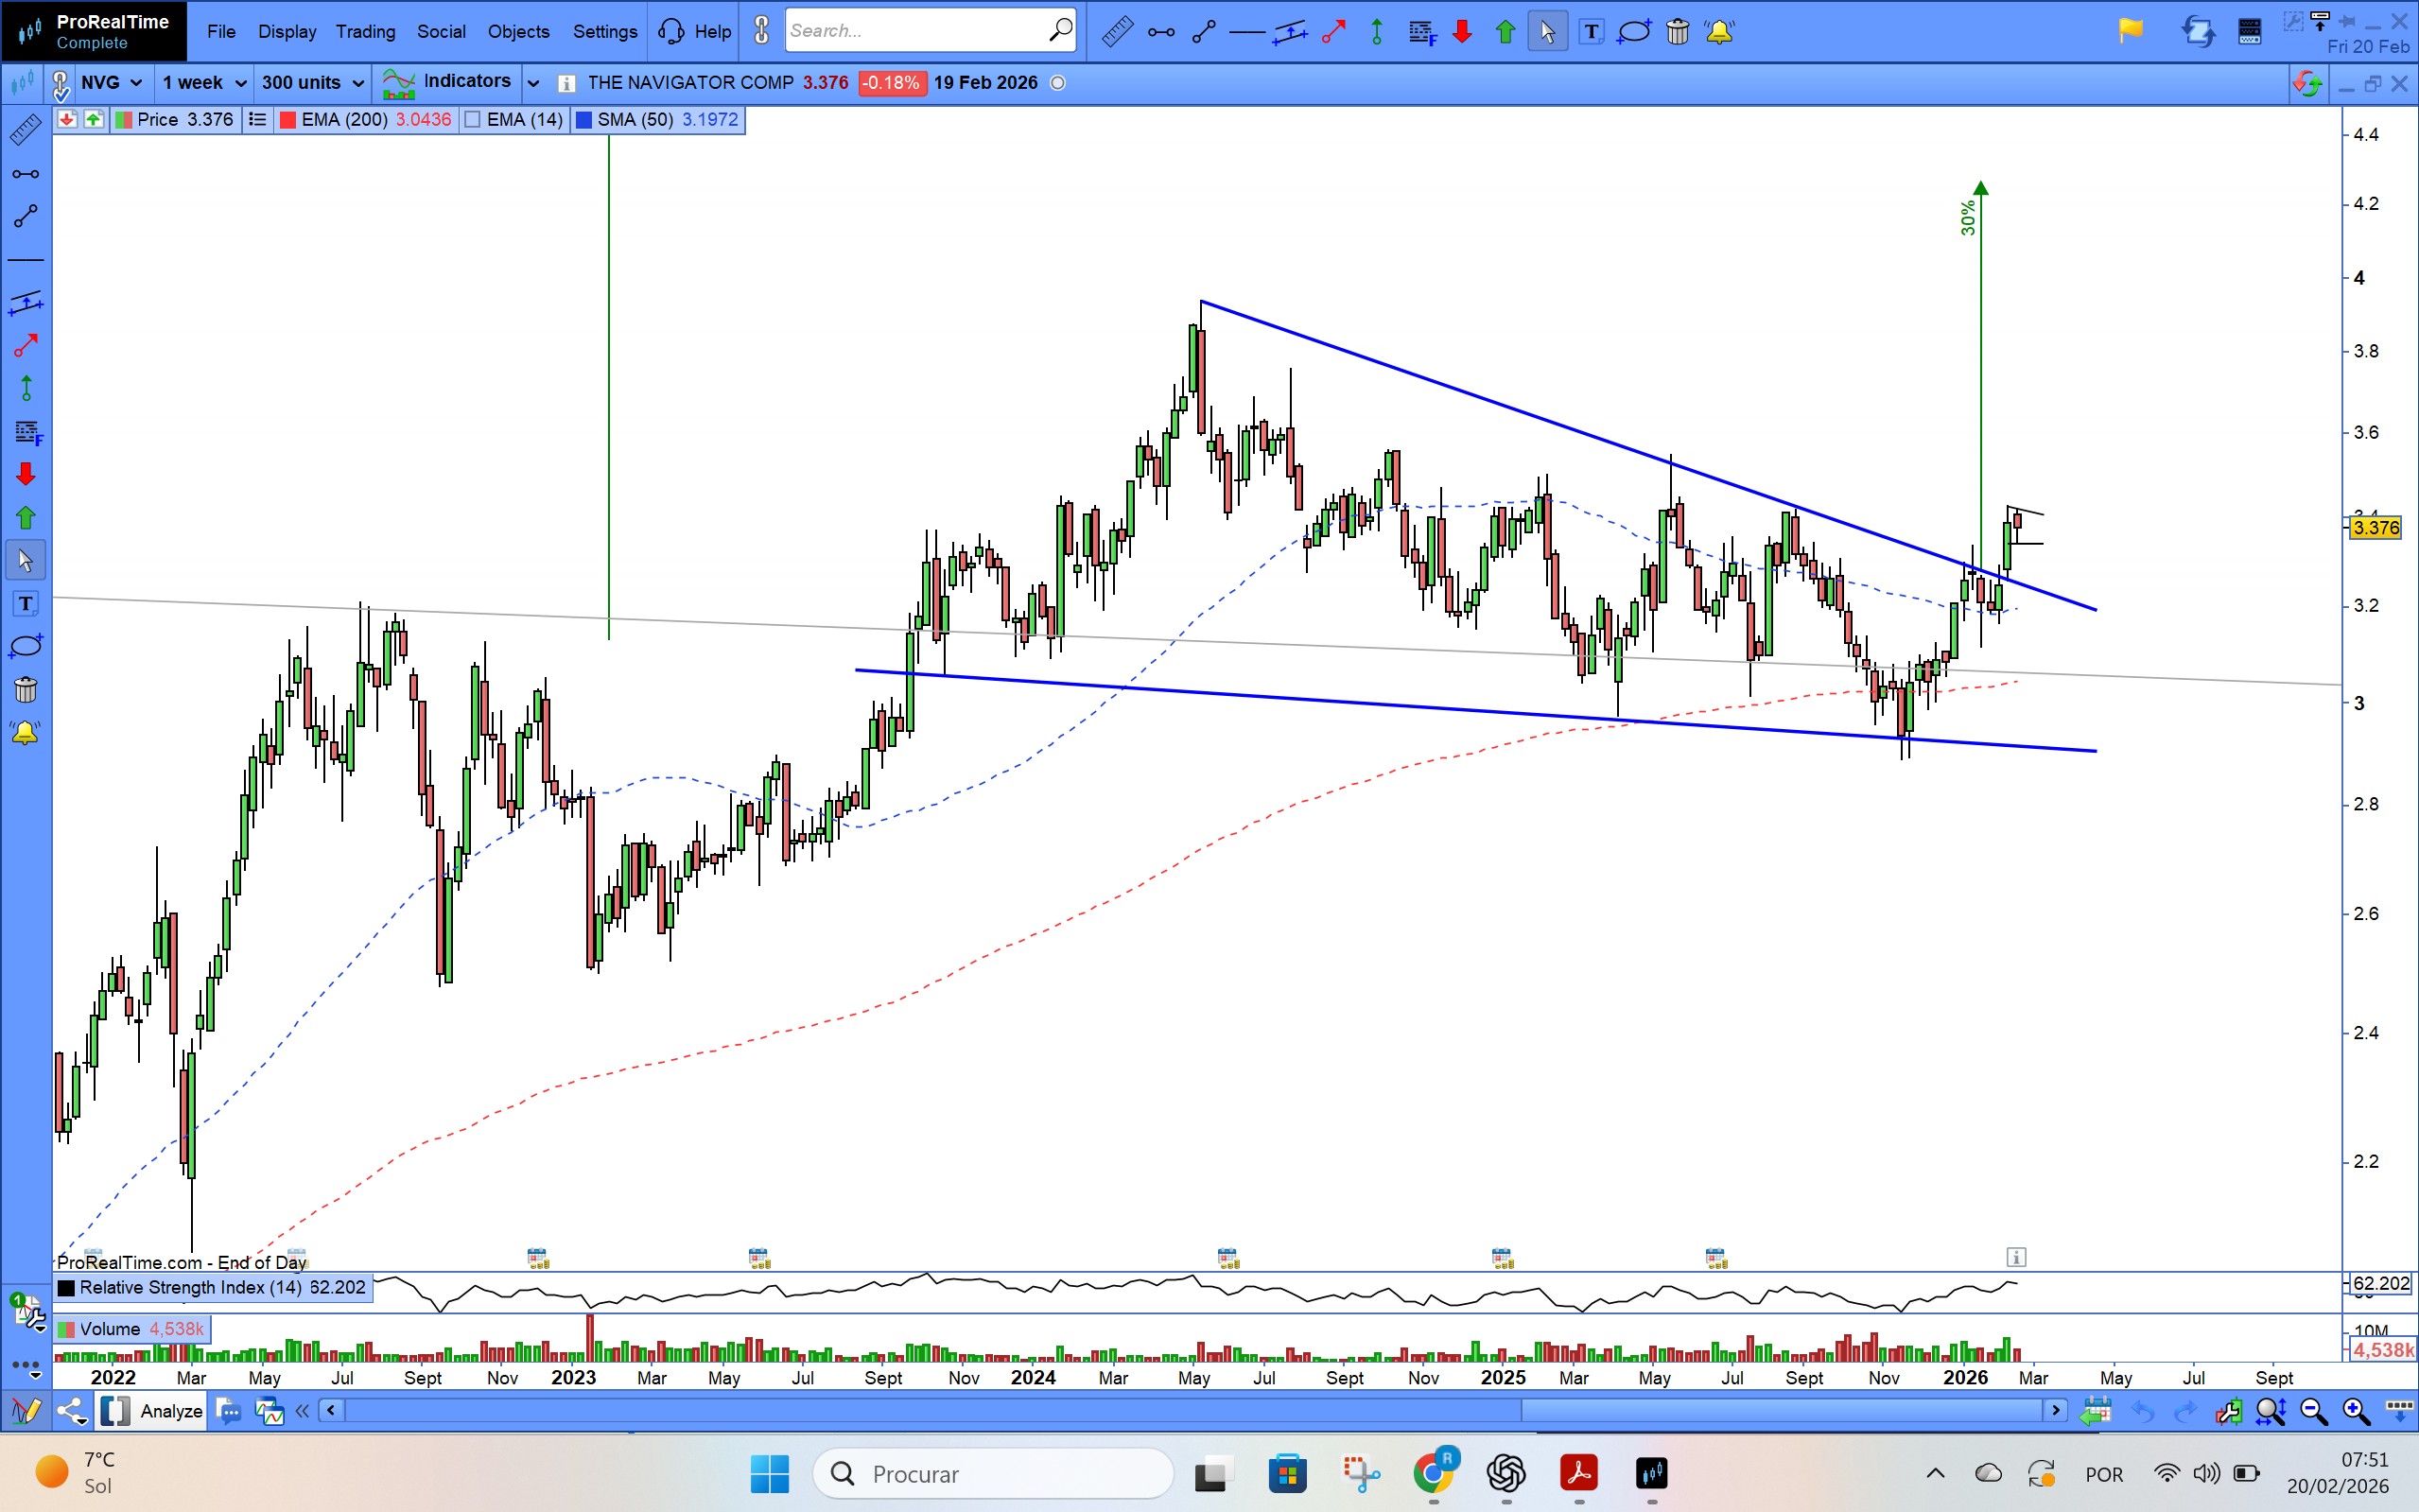The width and height of the screenshot is (2419, 1512).
Task: Click the Trash delete objects icon in sidebar
Action: (x=25, y=690)
